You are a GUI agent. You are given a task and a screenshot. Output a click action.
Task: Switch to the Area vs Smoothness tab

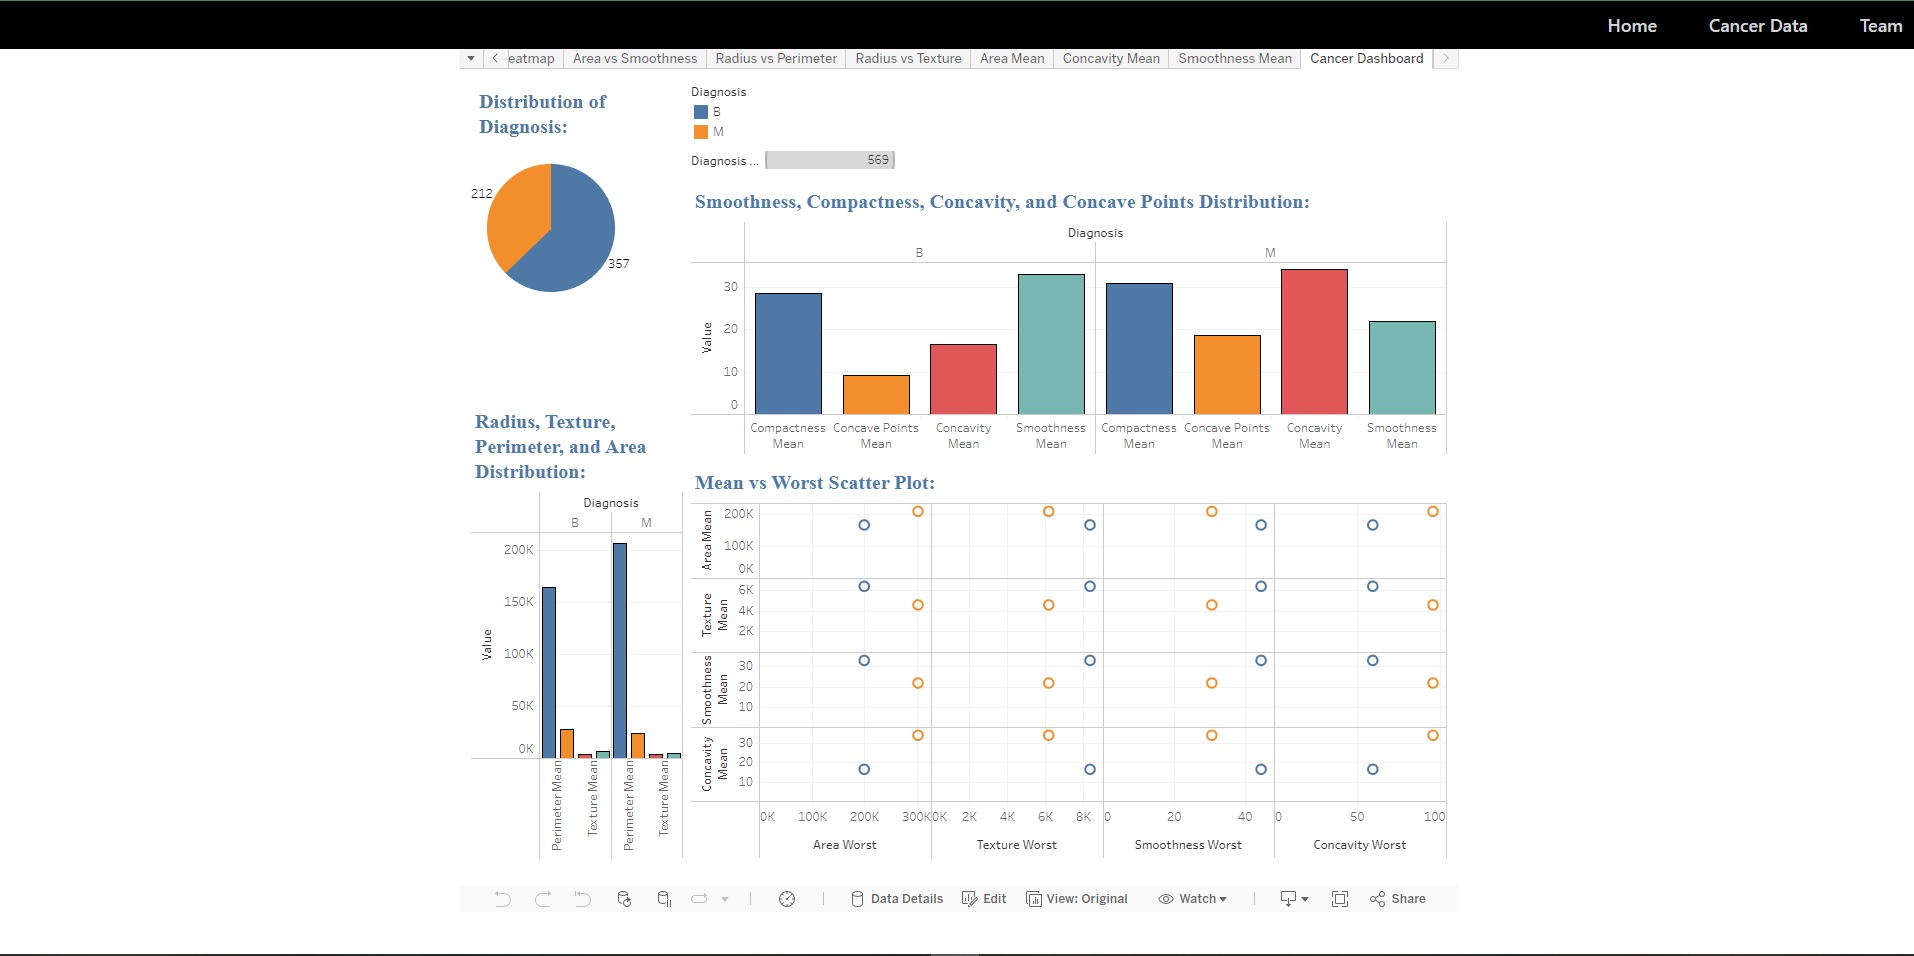(x=635, y=59)
